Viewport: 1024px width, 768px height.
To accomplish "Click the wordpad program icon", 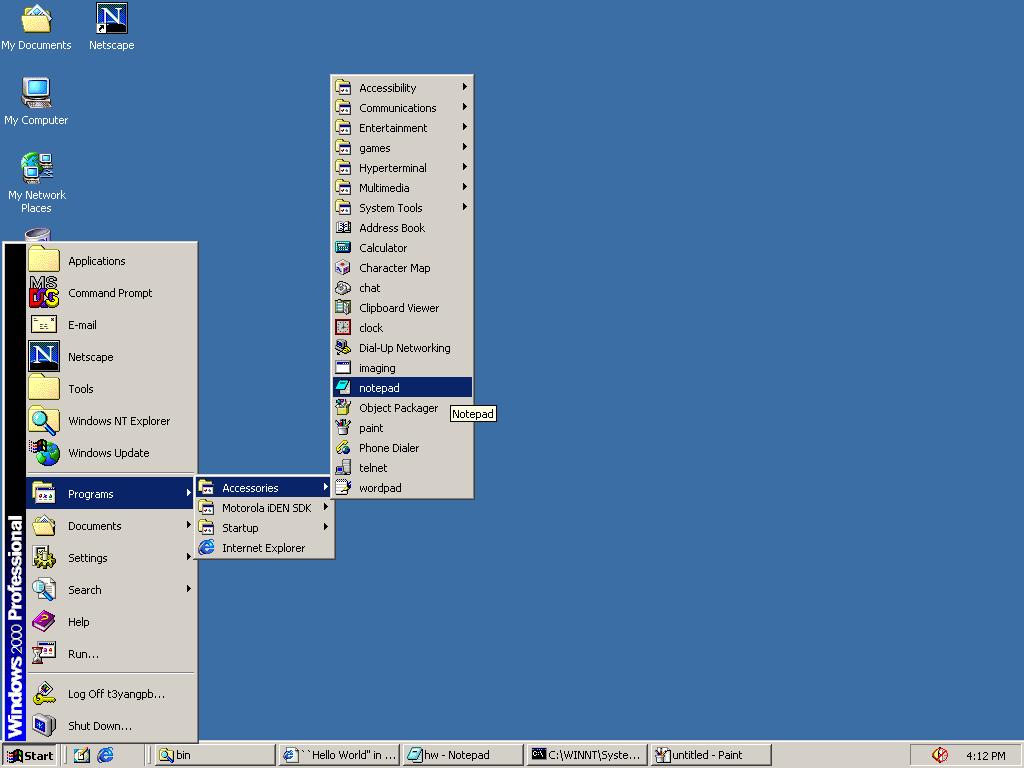I will point(343,487).
